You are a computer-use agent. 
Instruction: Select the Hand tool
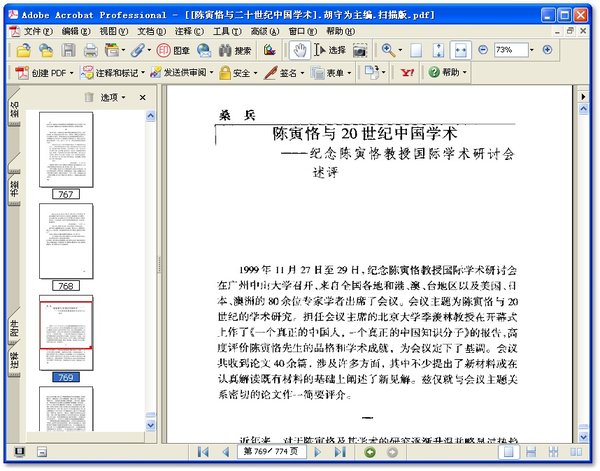click(300, 50)
